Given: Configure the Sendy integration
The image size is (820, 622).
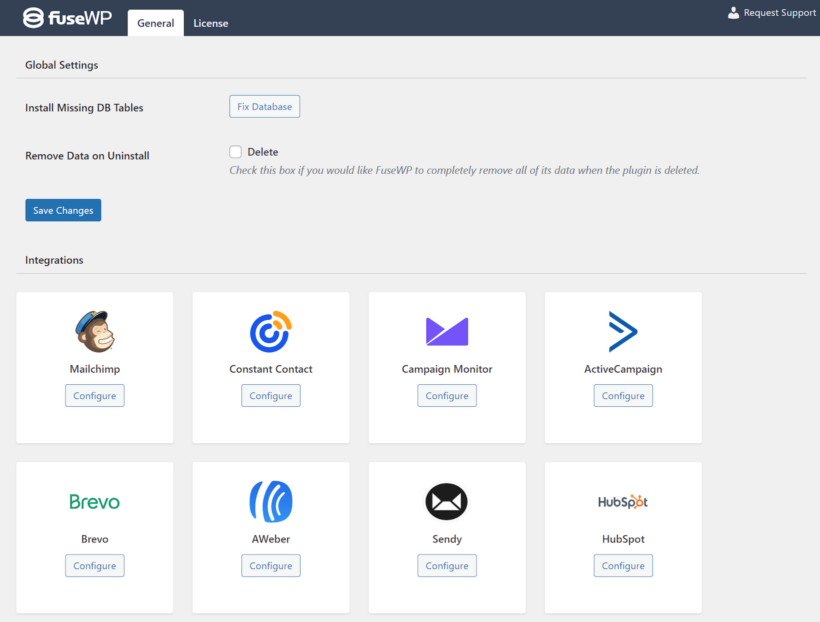Looking at the screenshot, I should (446, 565).
